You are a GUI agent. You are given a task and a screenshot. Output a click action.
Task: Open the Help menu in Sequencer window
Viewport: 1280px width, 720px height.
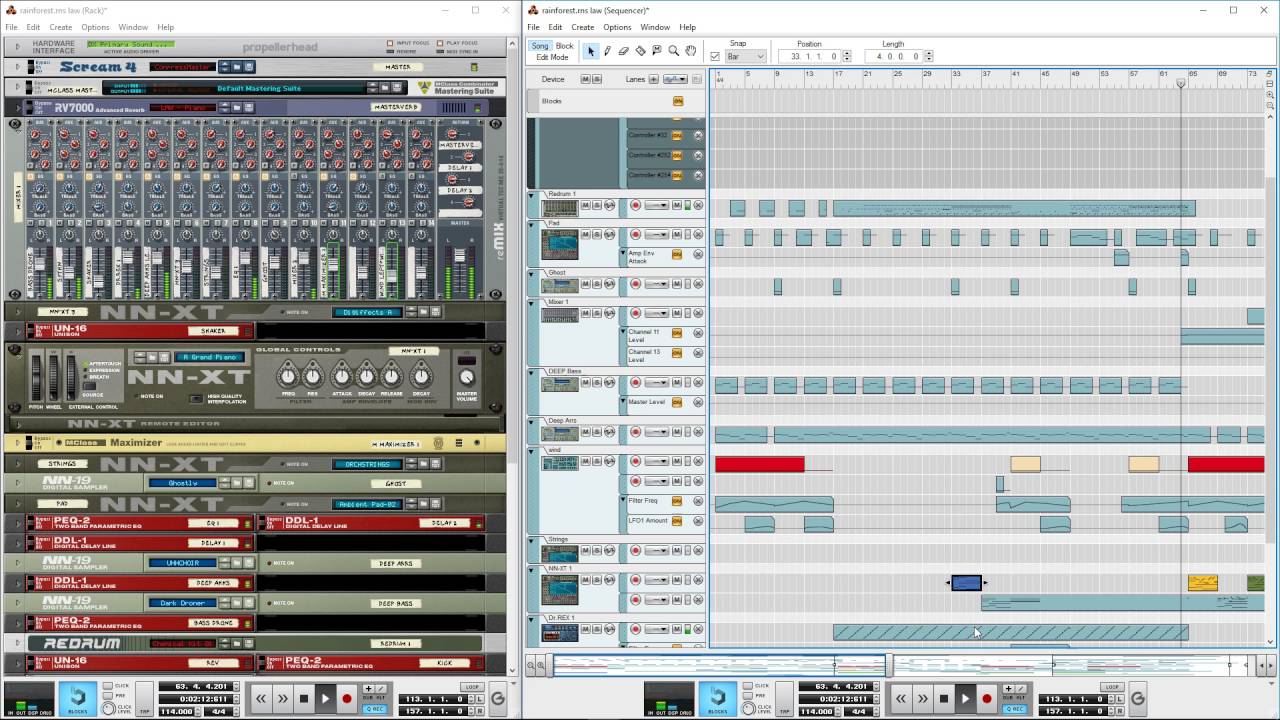click(688, 27)
